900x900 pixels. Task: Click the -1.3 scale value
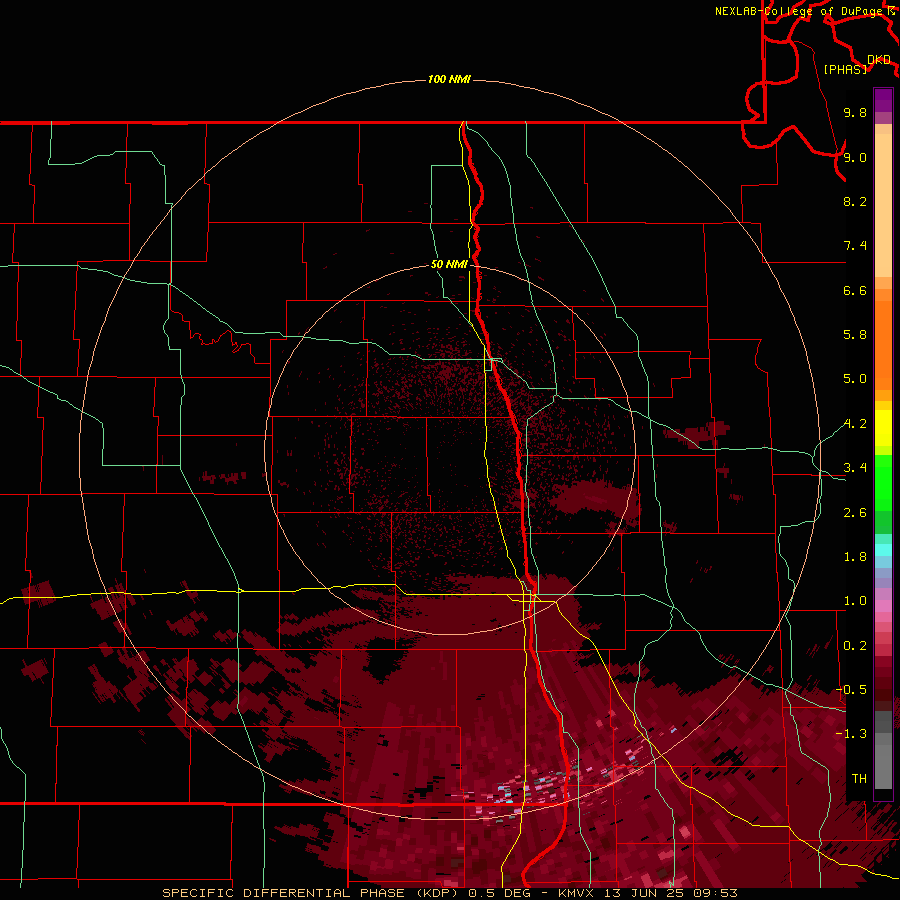(851, 734)
